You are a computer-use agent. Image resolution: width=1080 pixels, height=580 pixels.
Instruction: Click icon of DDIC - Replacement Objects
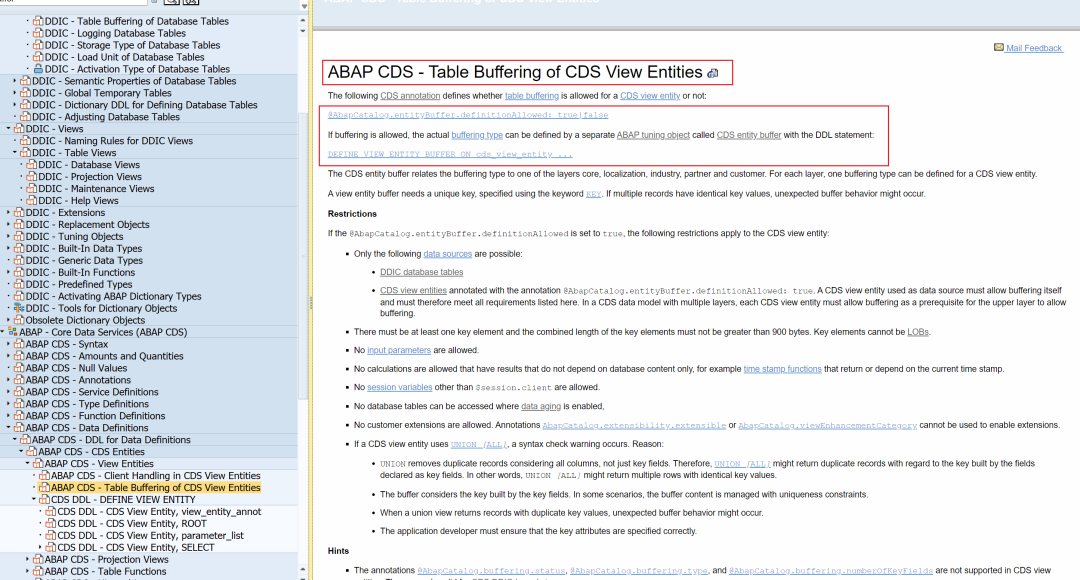19,225
